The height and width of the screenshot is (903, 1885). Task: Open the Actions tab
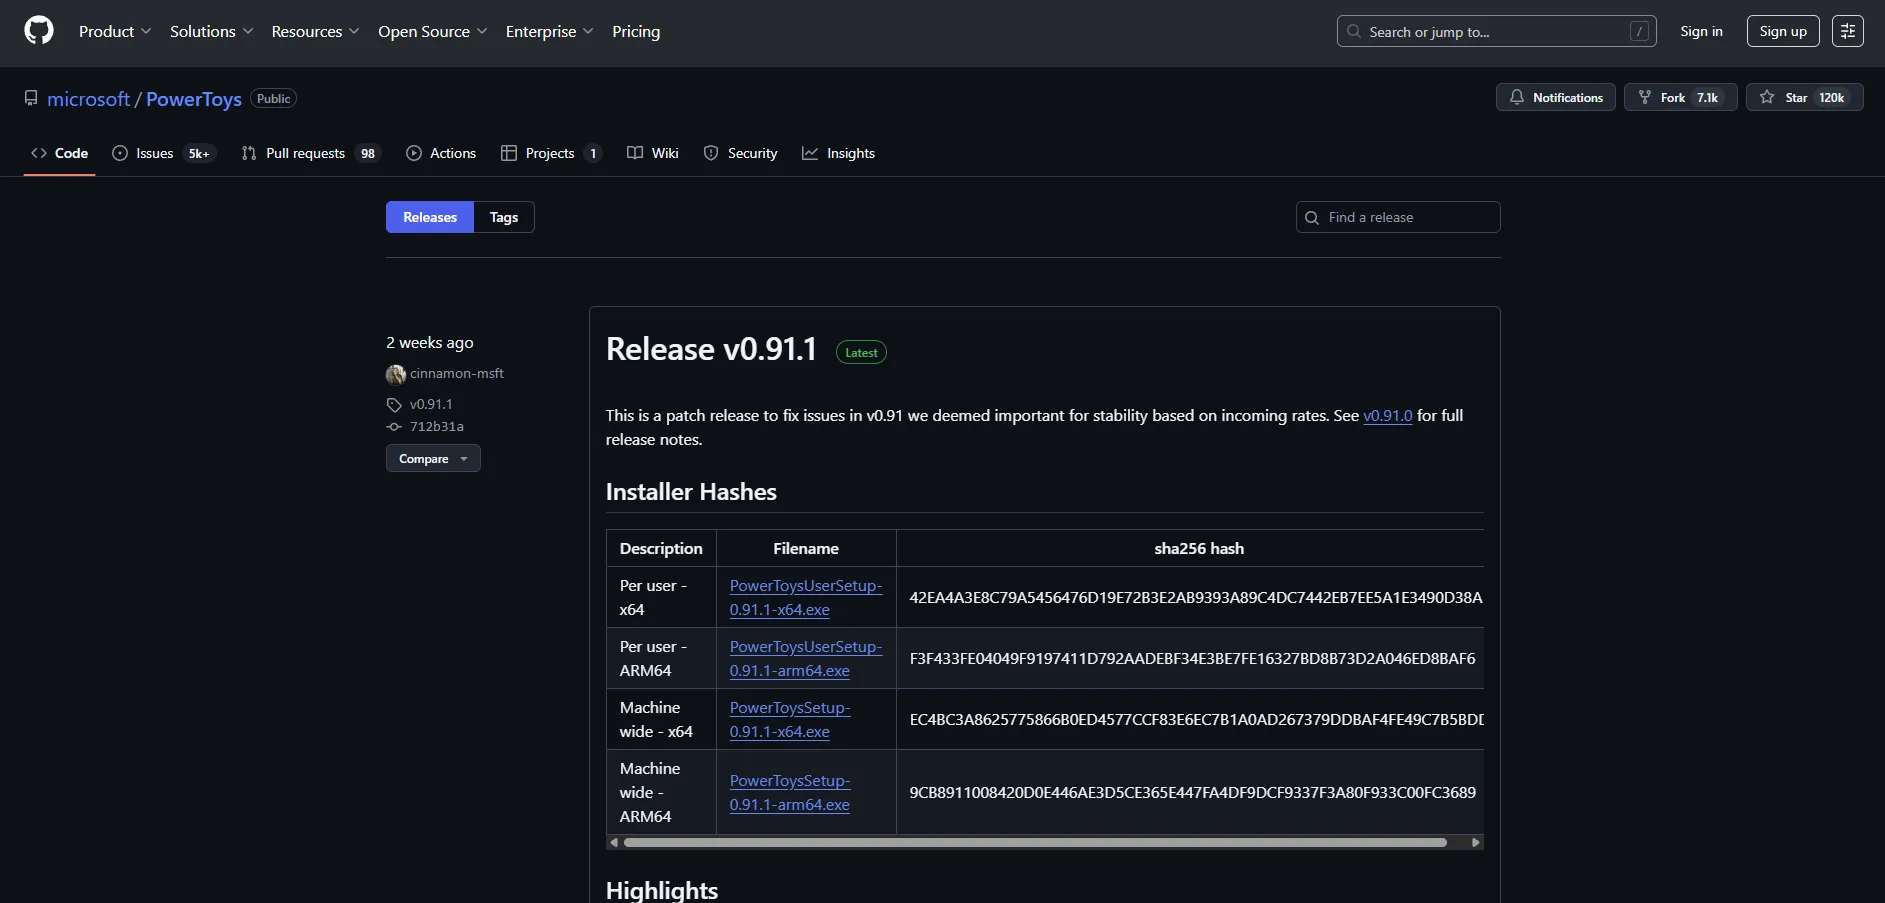tap(441, 153)
